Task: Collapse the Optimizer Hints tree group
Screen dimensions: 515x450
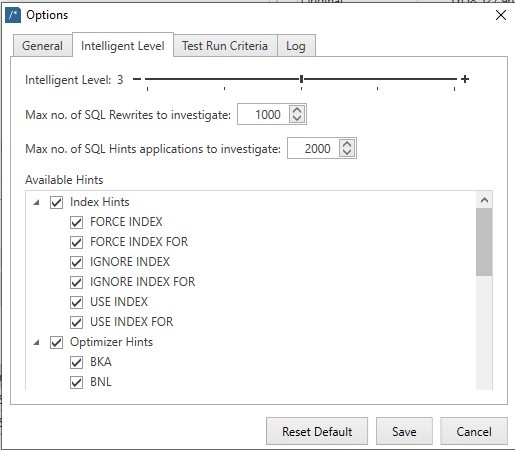Action: point(37,342)
